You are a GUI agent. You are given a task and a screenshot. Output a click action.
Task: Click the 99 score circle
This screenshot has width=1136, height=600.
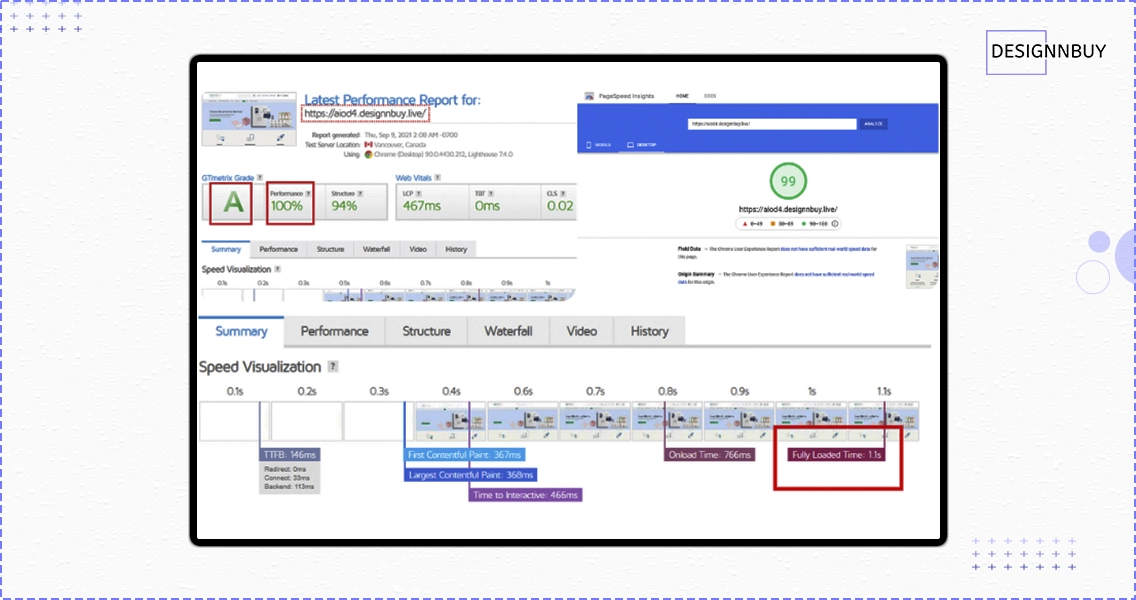click(x=788, y=183)
